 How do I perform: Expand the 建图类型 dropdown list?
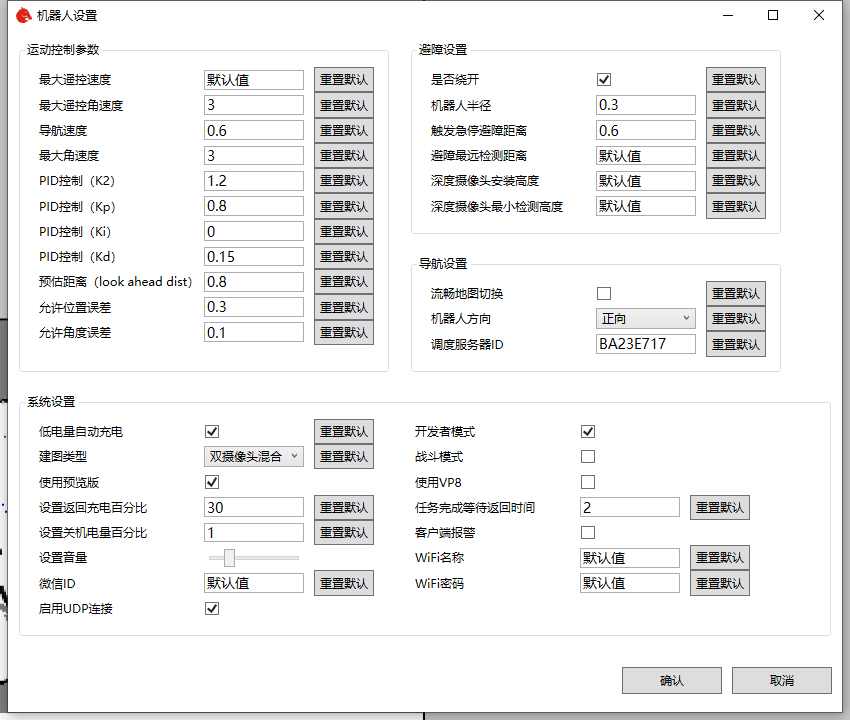pyautogui.click(x=253, y=457)
